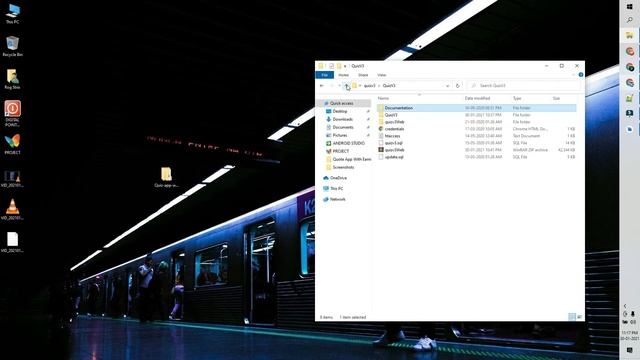Go back using the Explorer back arrow
Viewport: 640px width, 360px height.
pyautogui.click(x=322, y=86)
